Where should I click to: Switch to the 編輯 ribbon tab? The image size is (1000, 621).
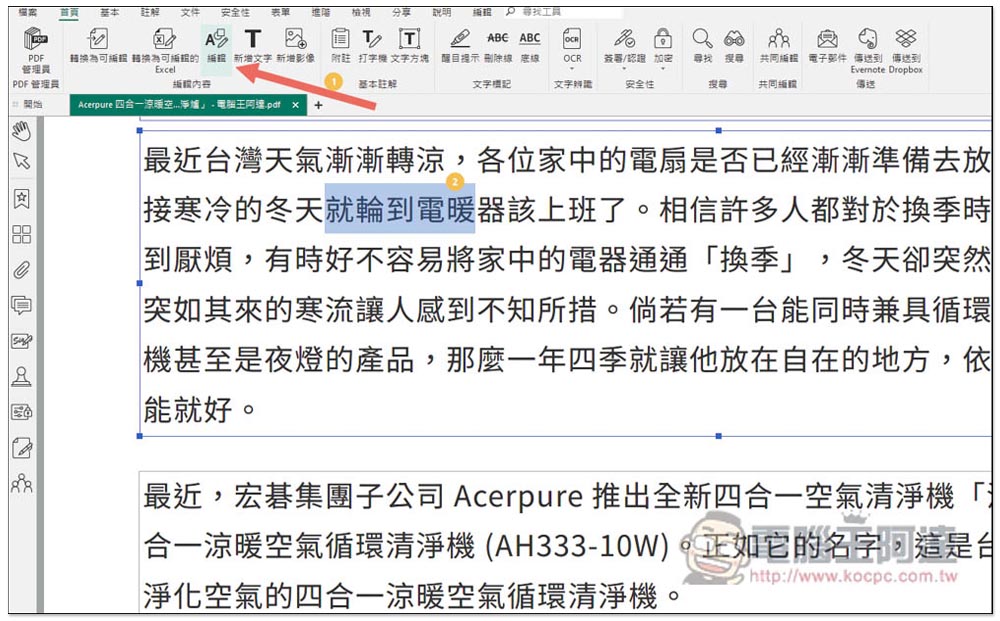point(482,11)
